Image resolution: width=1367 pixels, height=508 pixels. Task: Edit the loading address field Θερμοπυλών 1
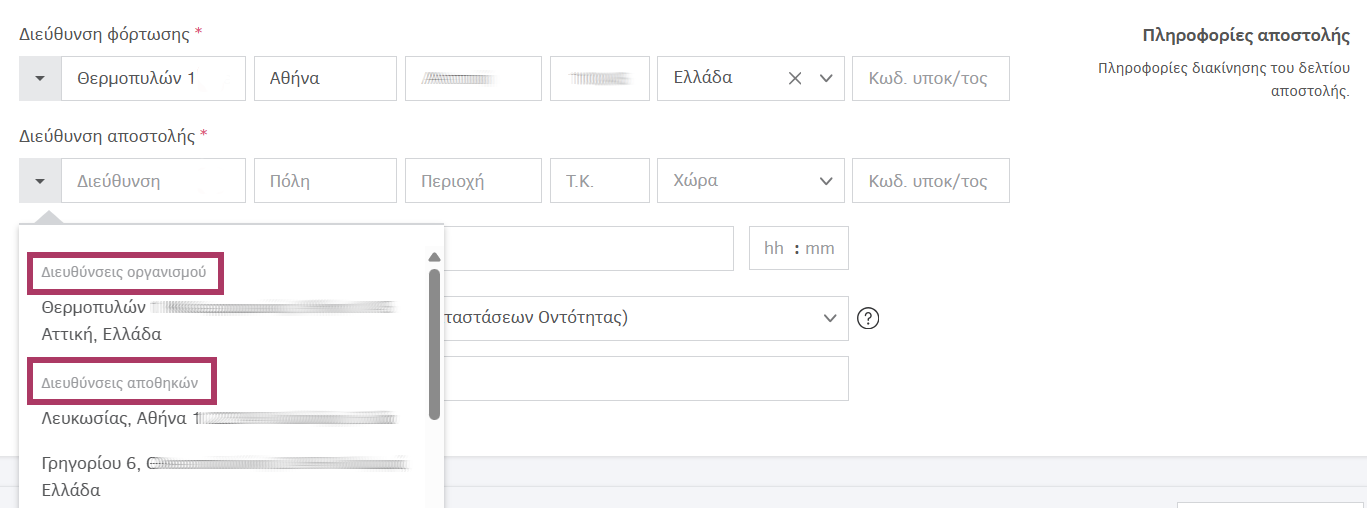153,79
